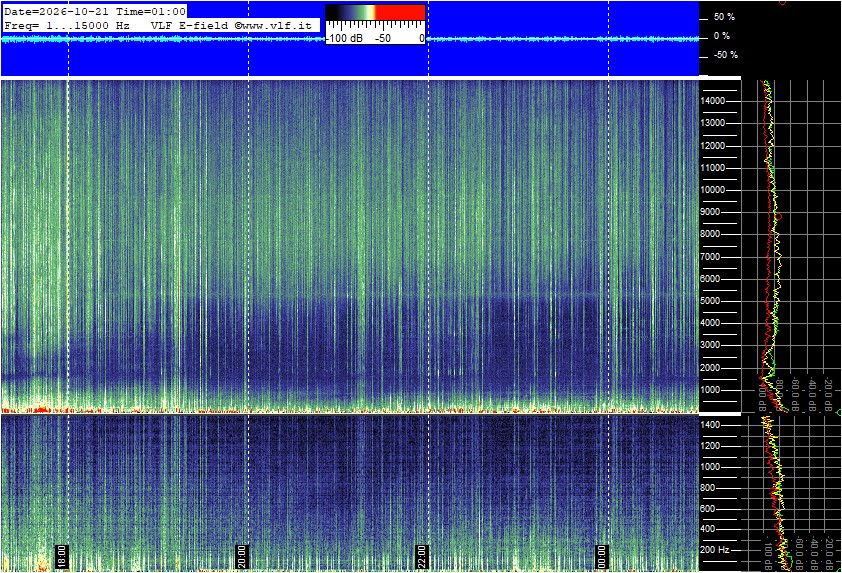Image resolution: width=842 pixels, height=573 pixels.
Task: Open the www.vlf.it link in header
Action: 277,25
